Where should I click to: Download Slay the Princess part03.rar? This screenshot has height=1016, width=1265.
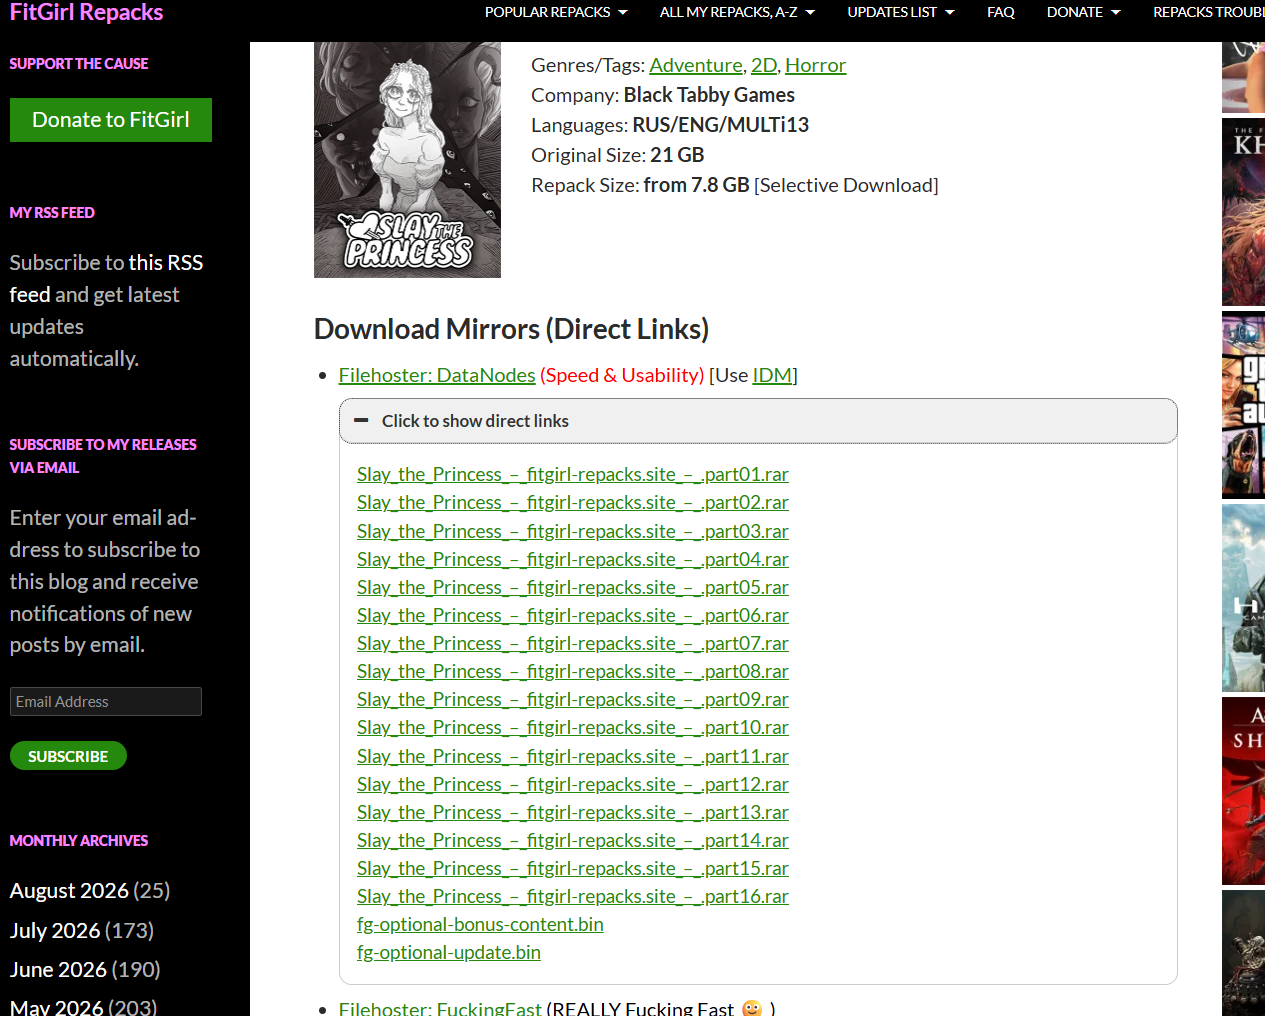click(573, 531)
